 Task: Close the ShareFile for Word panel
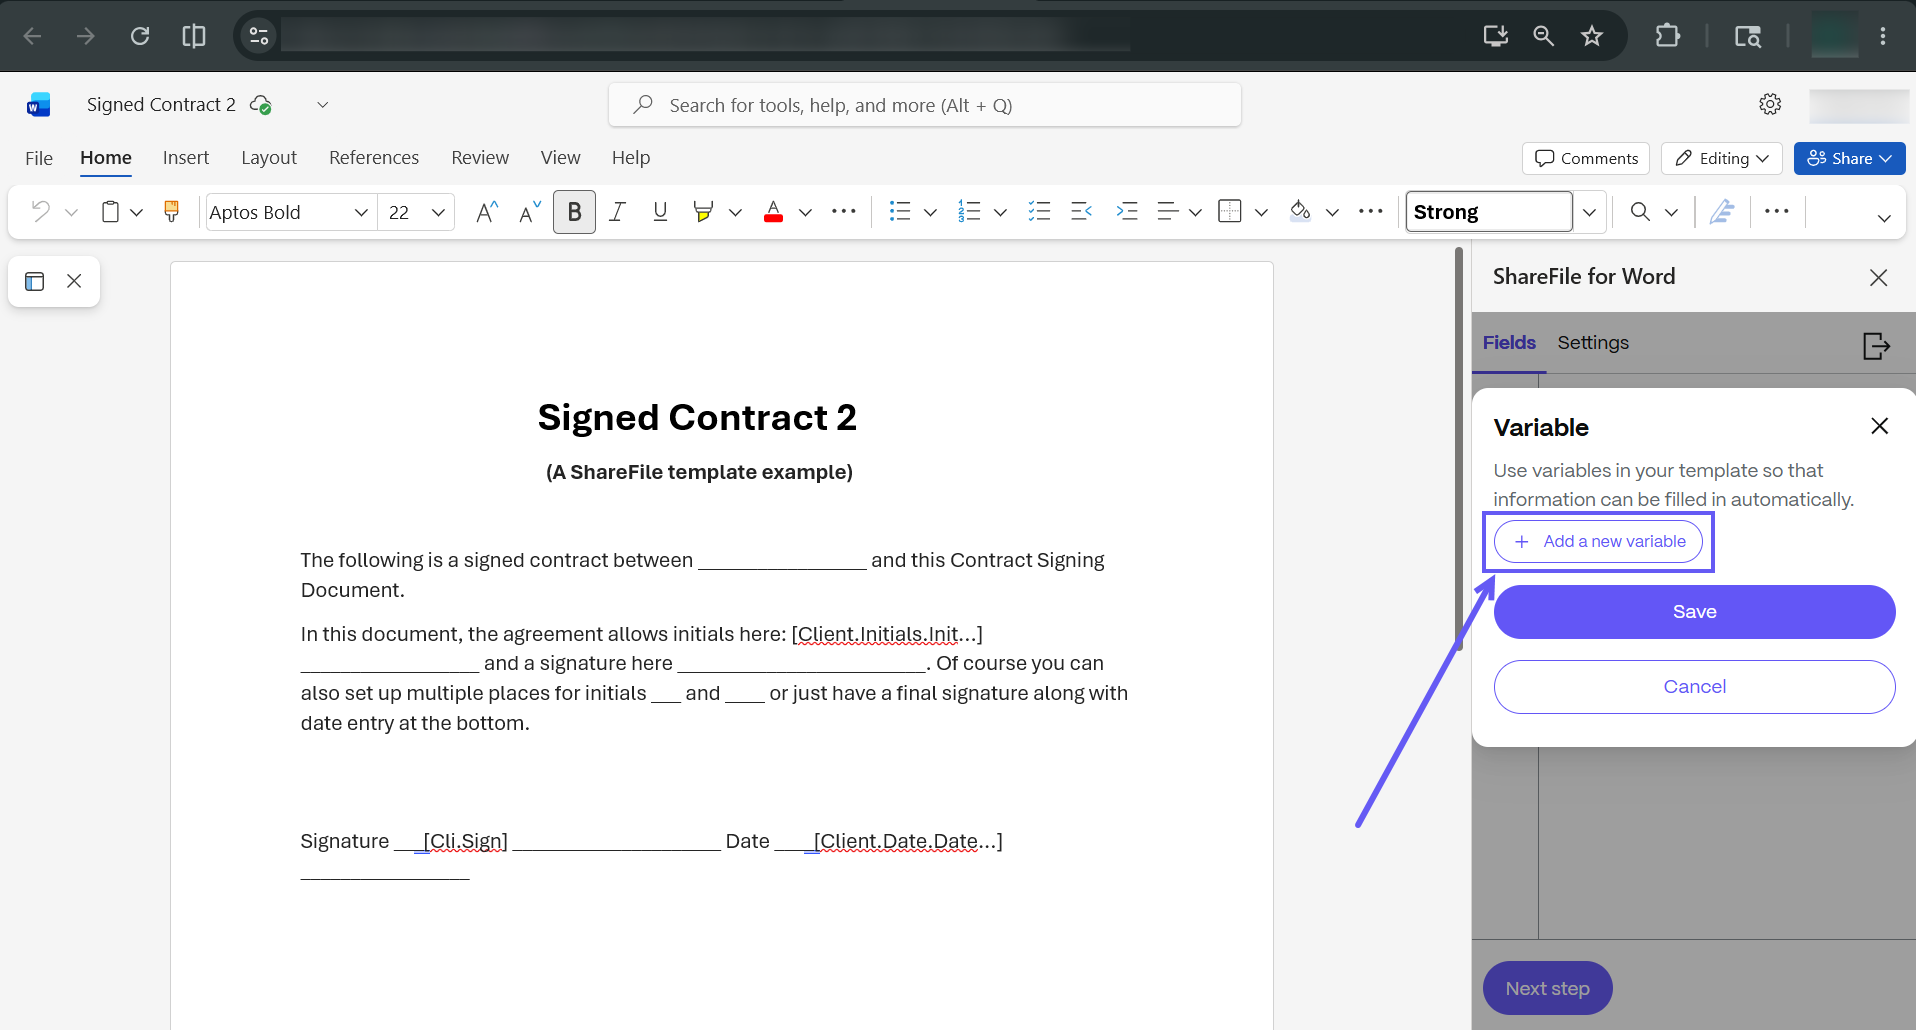point(1879,278)
